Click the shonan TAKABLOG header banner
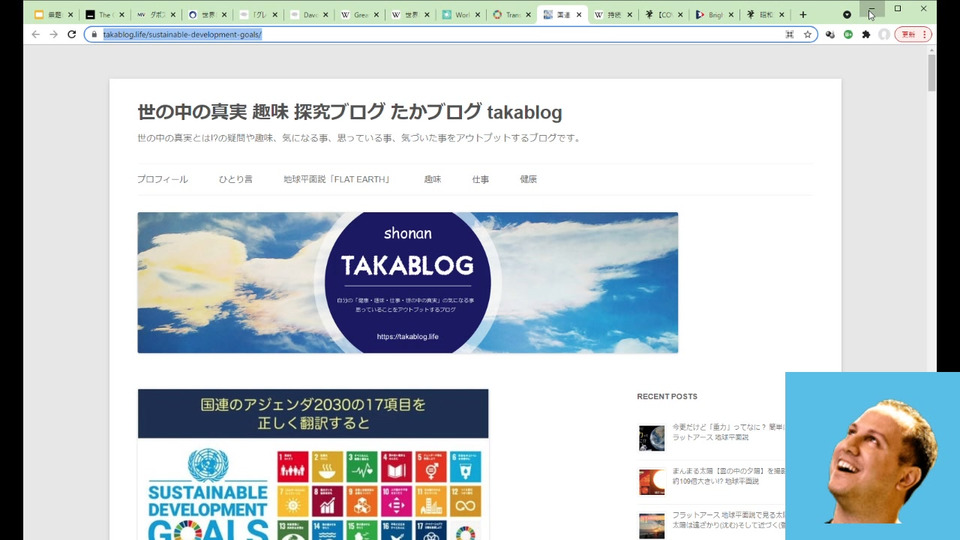This screenshot has width=960, height=540. [x=408, y=282]
